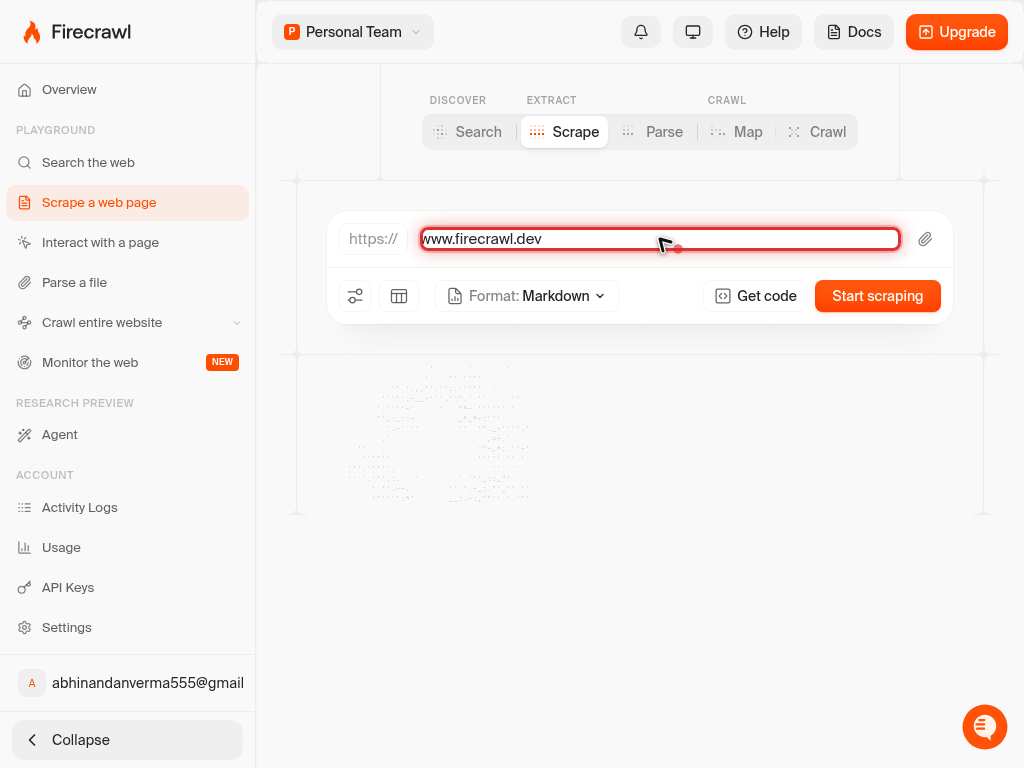1024x768 pixels.
Task: Click the Agent magic wand icon
Action: coord(24,435)
